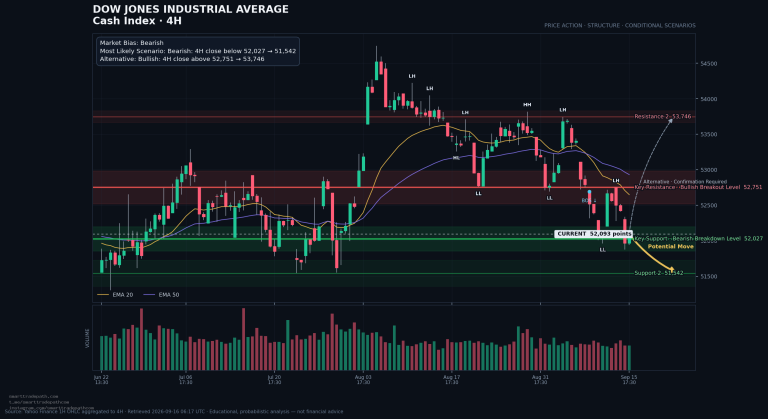Screen dimensions: 768x419
Task: Click the 53000 price axis tick
Action: click(x=709, y=170)
